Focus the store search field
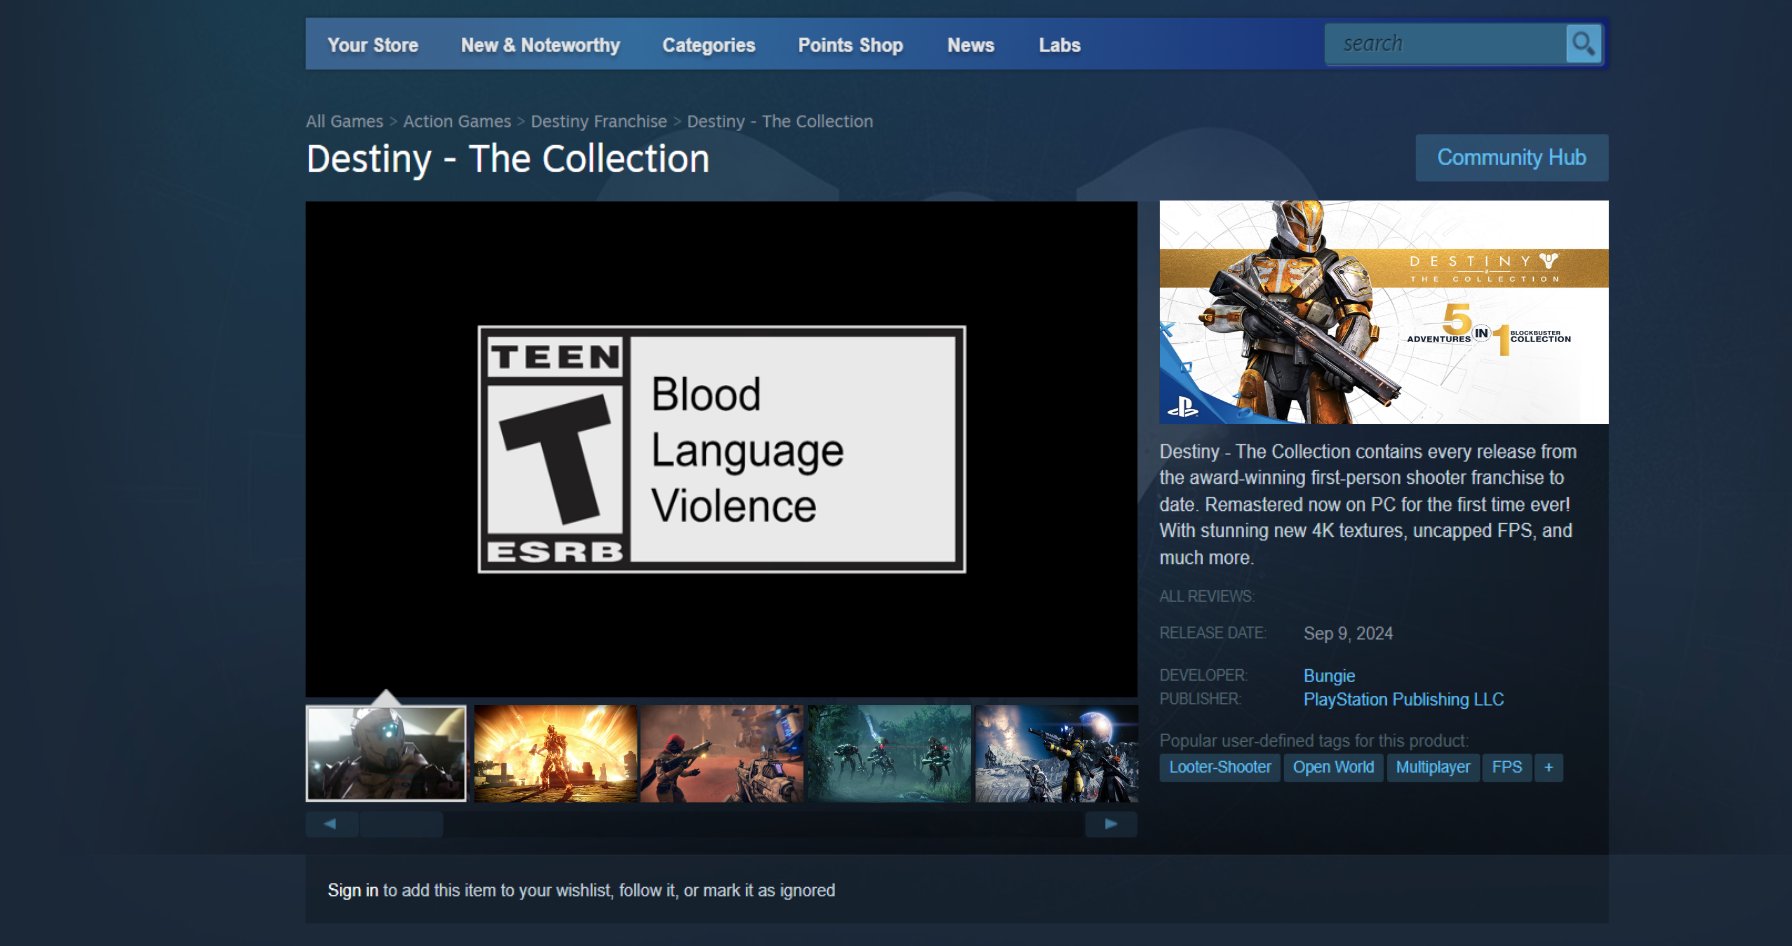Viewport: 1792px width, 946px height. (x=1446, y=44)
